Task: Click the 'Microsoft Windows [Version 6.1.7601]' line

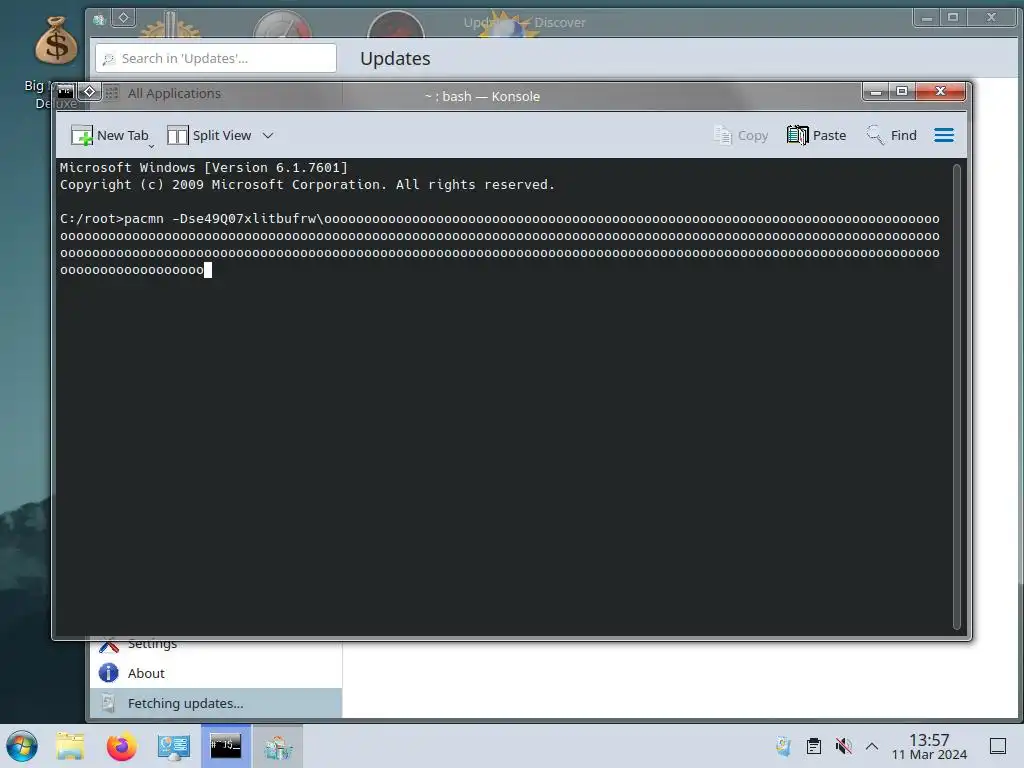Action: [x=204, y=168]
